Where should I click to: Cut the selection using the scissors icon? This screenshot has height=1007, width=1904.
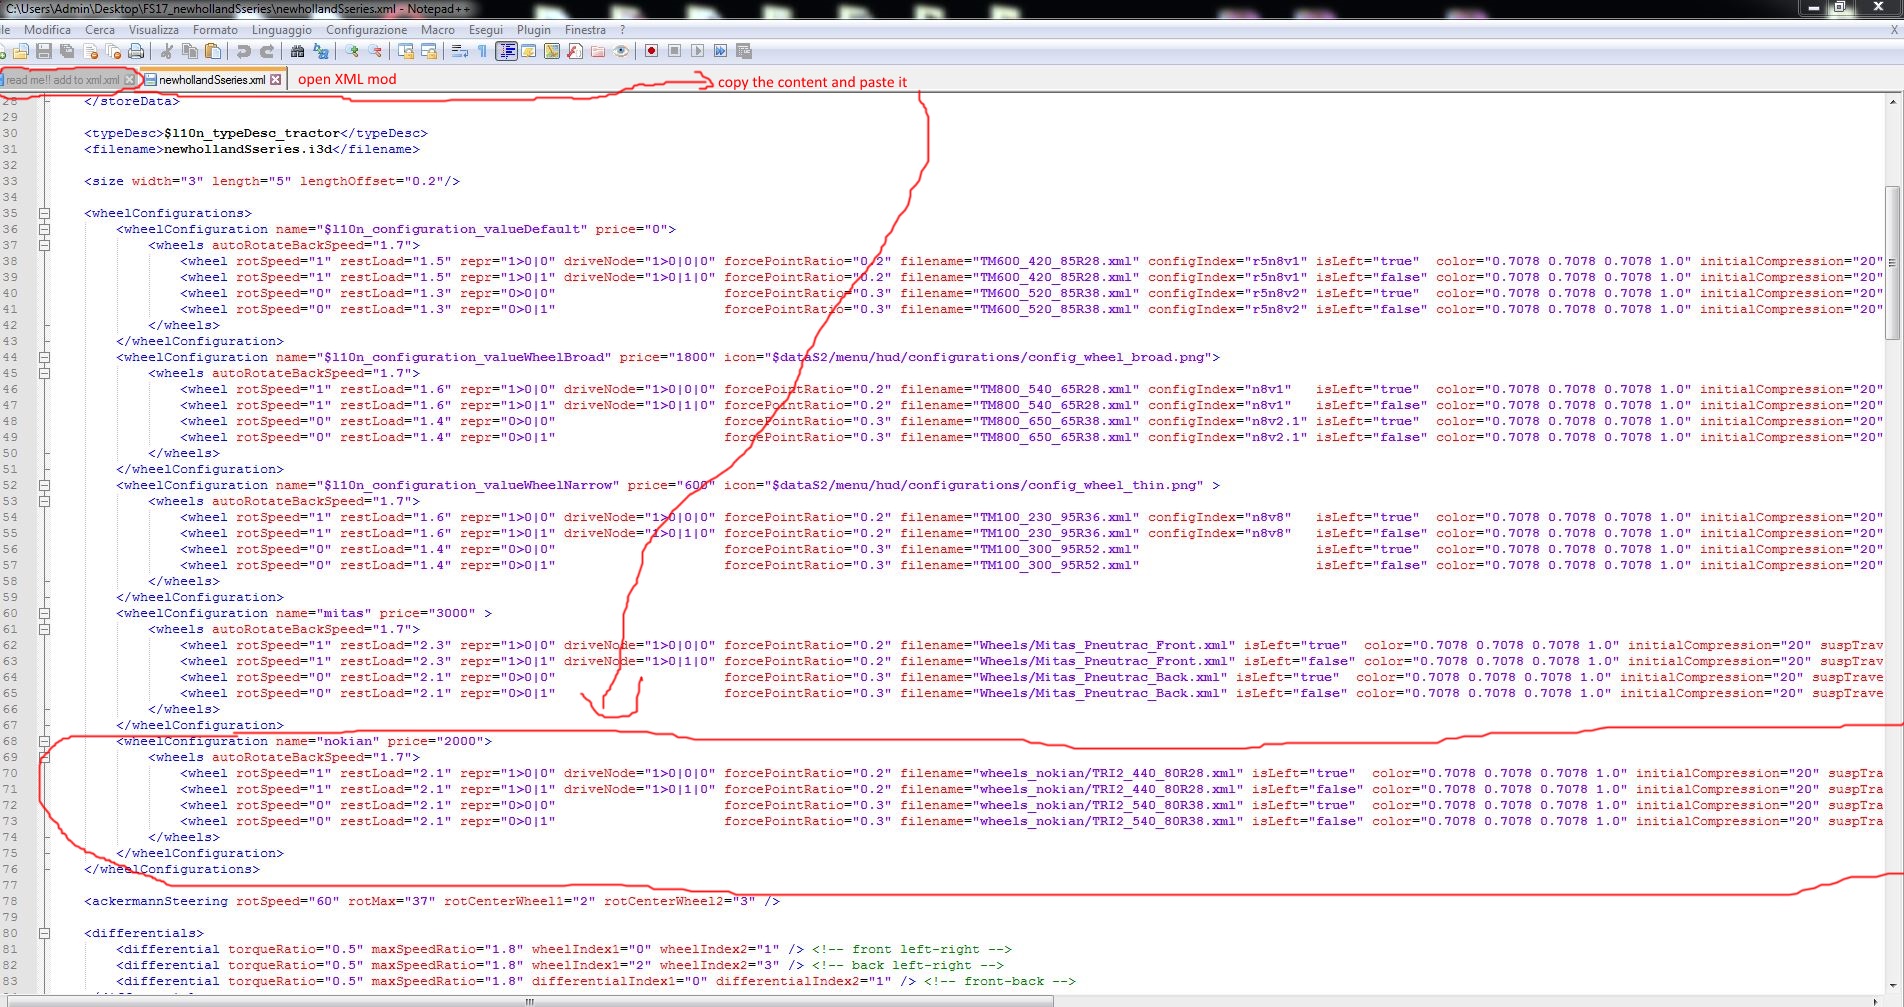167,51
